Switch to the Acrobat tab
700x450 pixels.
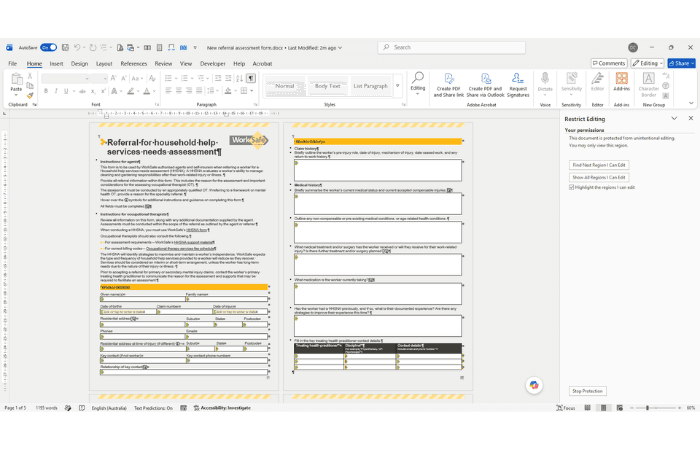tap(262, 63)
